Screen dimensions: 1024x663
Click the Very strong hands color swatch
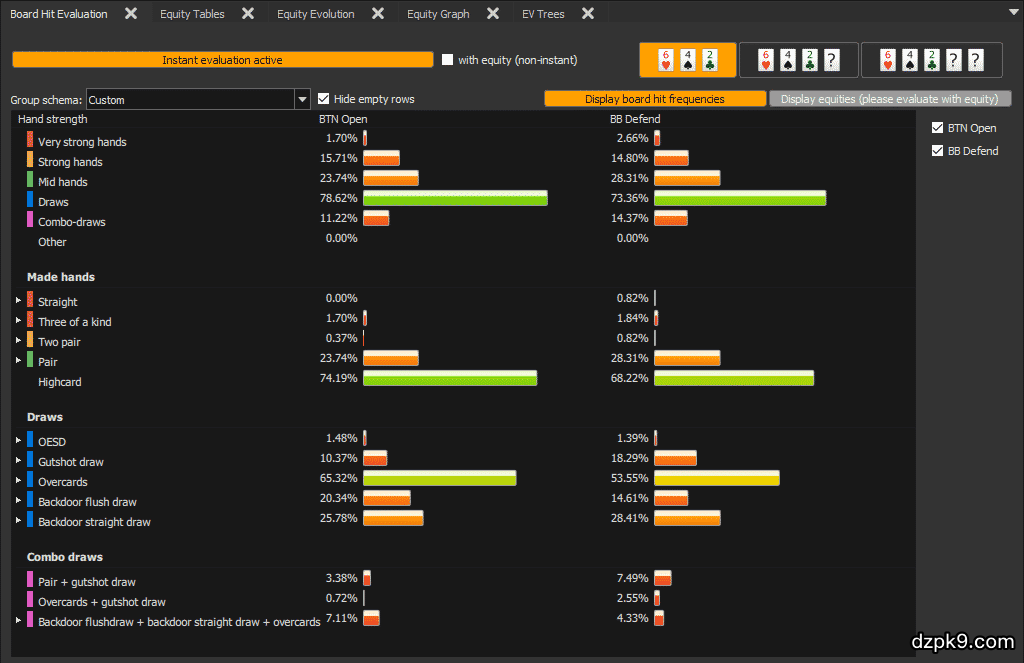[30, 141]
